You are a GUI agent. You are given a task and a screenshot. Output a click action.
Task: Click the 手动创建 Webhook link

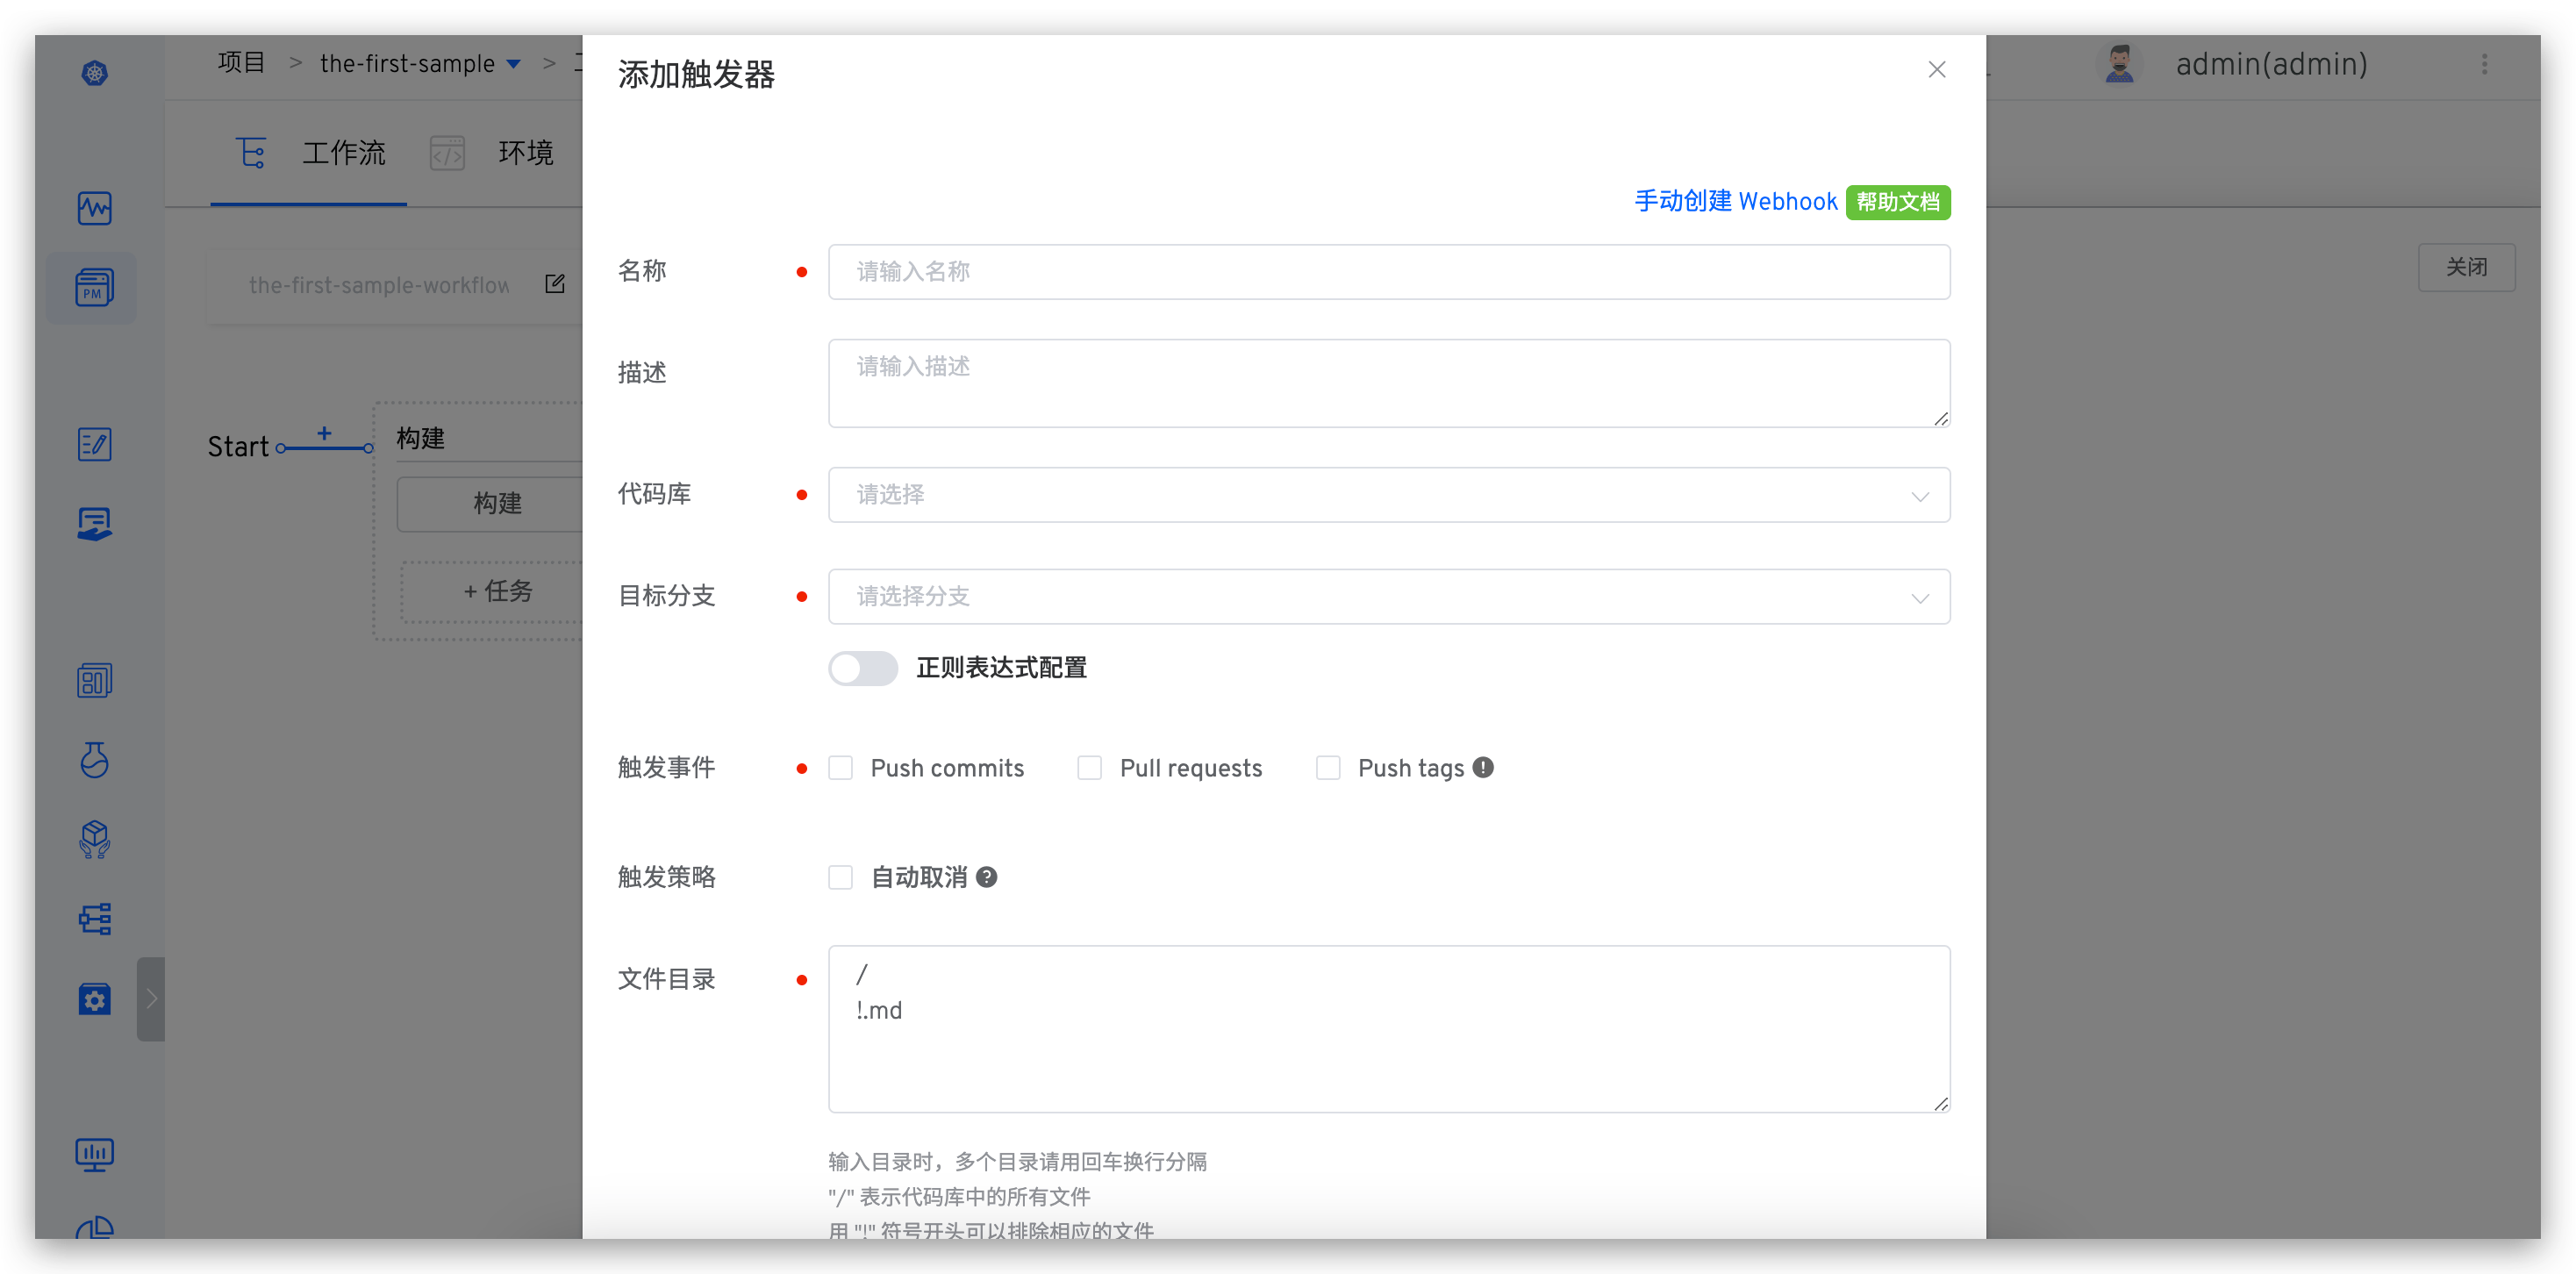pyautogui.click(x=1736, y=201)
